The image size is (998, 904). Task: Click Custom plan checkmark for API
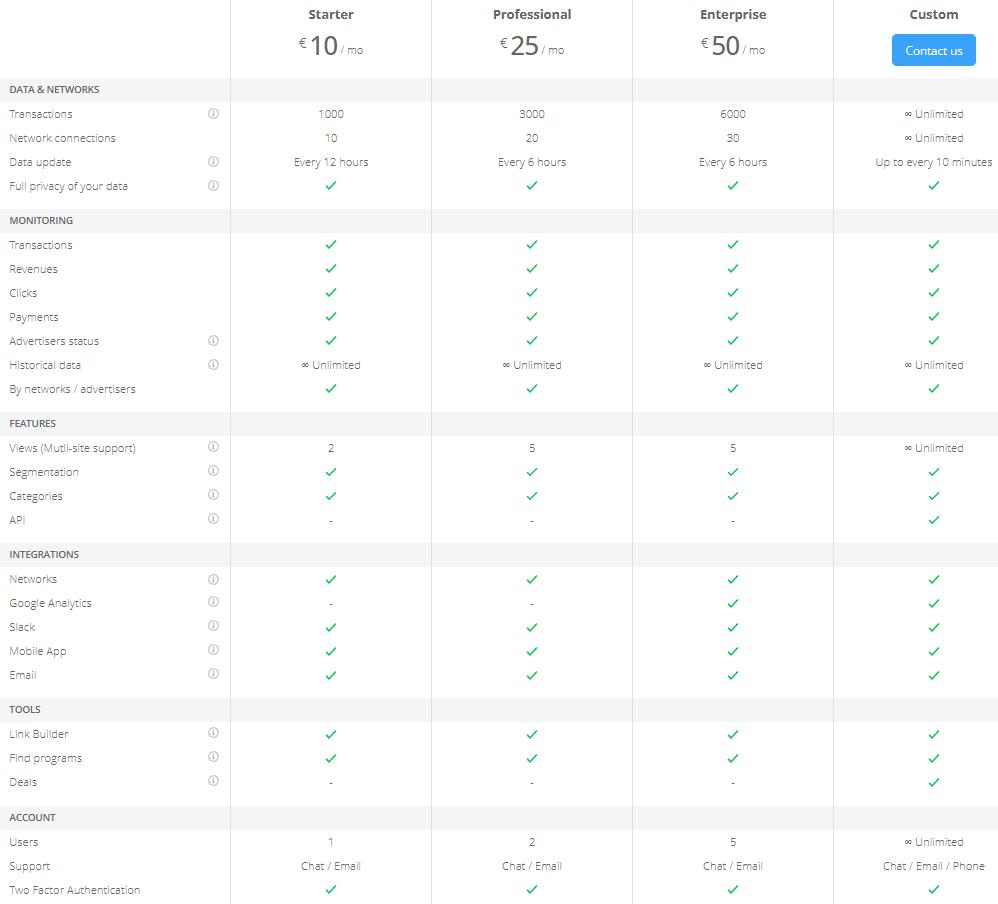[x=934, y=520]
